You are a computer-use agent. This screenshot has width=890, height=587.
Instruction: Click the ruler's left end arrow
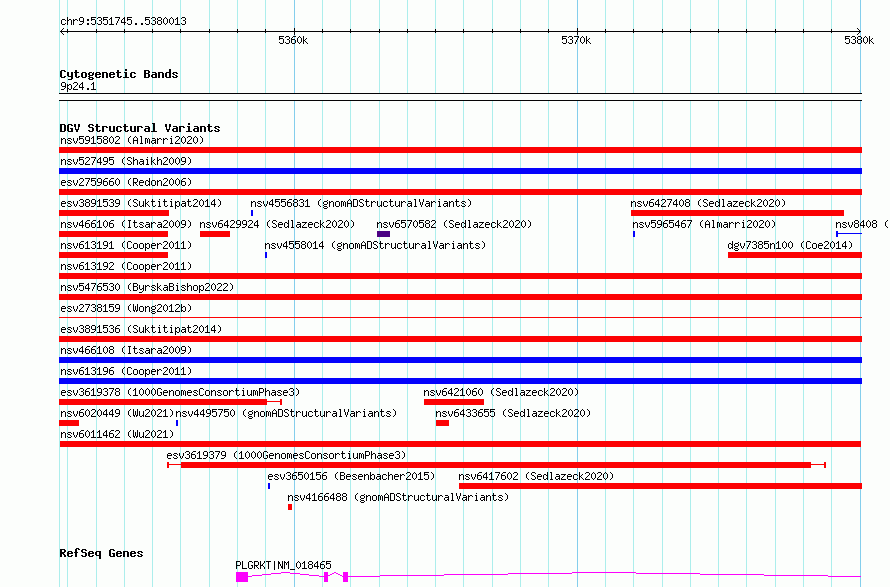62,32
